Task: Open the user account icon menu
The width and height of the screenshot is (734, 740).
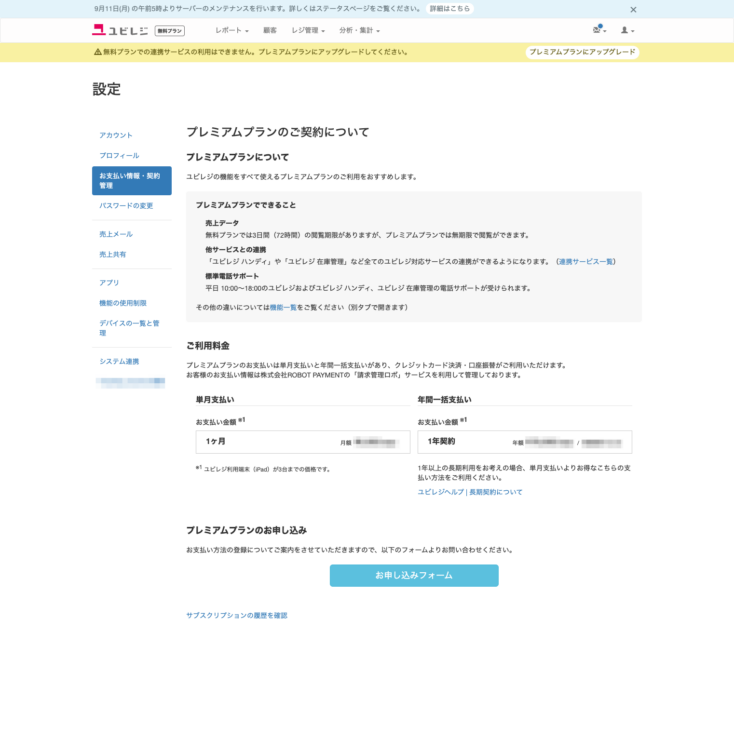Action: pyautogui.click(x=627, y=30)
